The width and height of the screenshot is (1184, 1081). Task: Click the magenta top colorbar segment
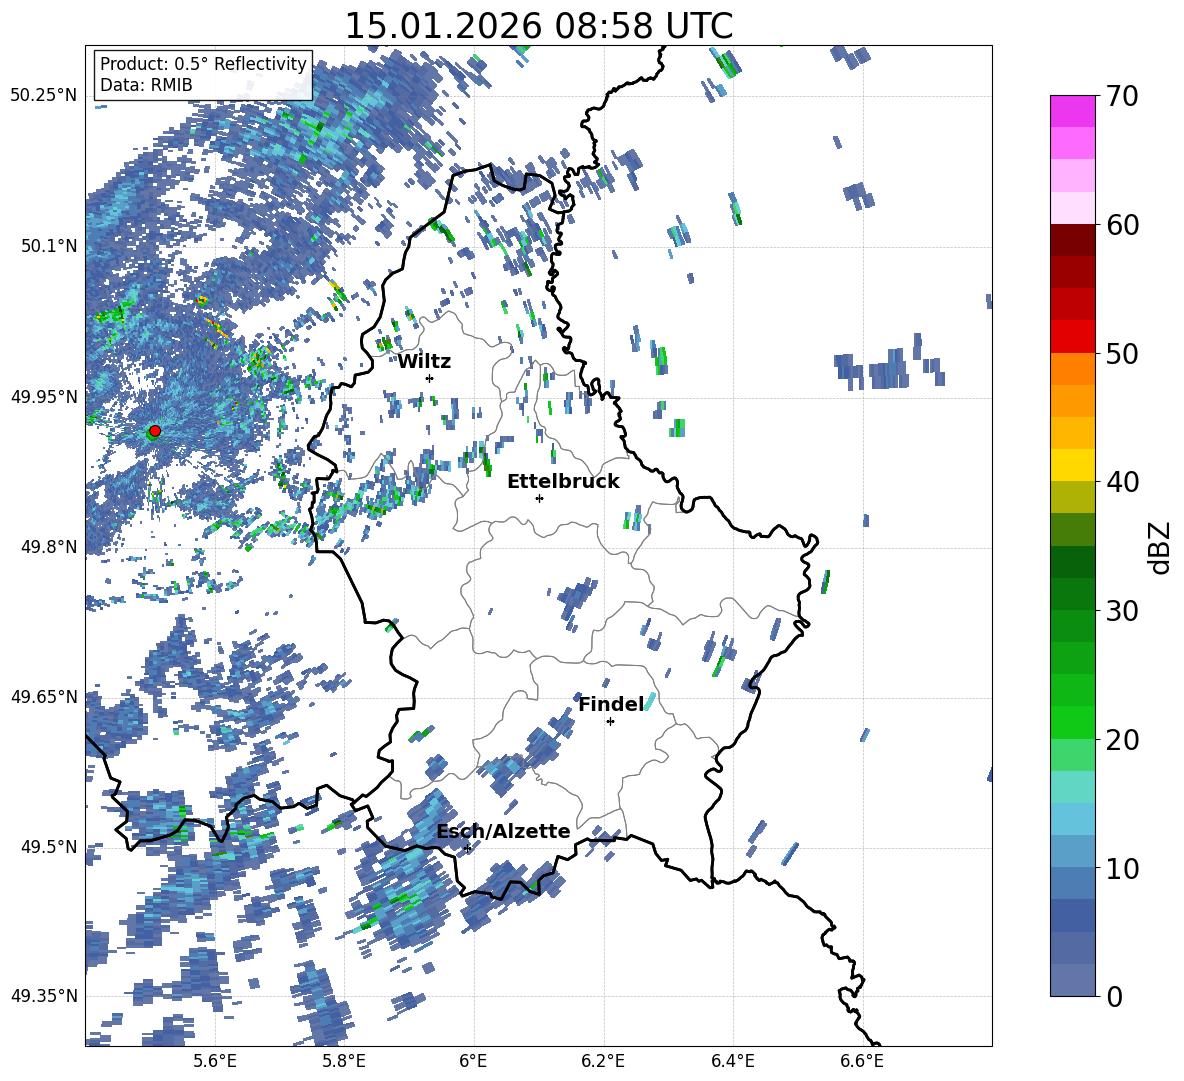[x=1072, y=111]
